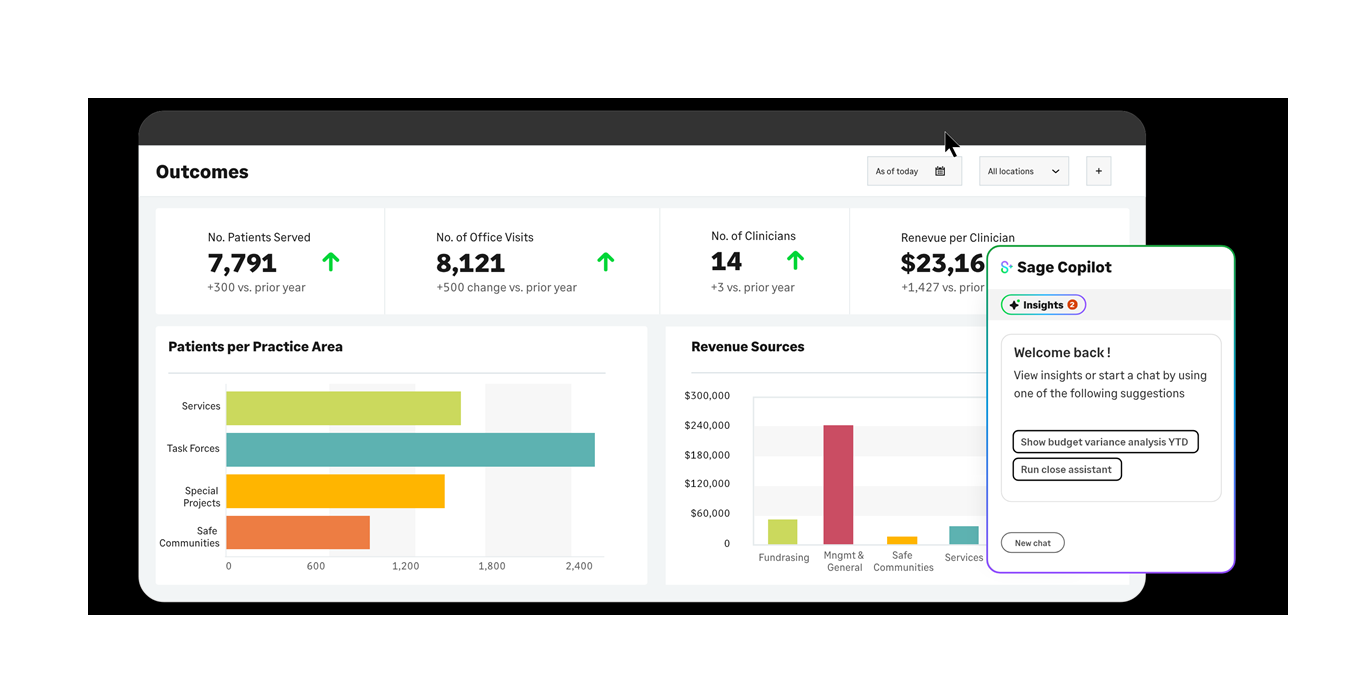Click the green arrow beside 7,791 patients
Image resolution: width=1362 pixels, height=700 pixels.
click(x=330, y=261)
